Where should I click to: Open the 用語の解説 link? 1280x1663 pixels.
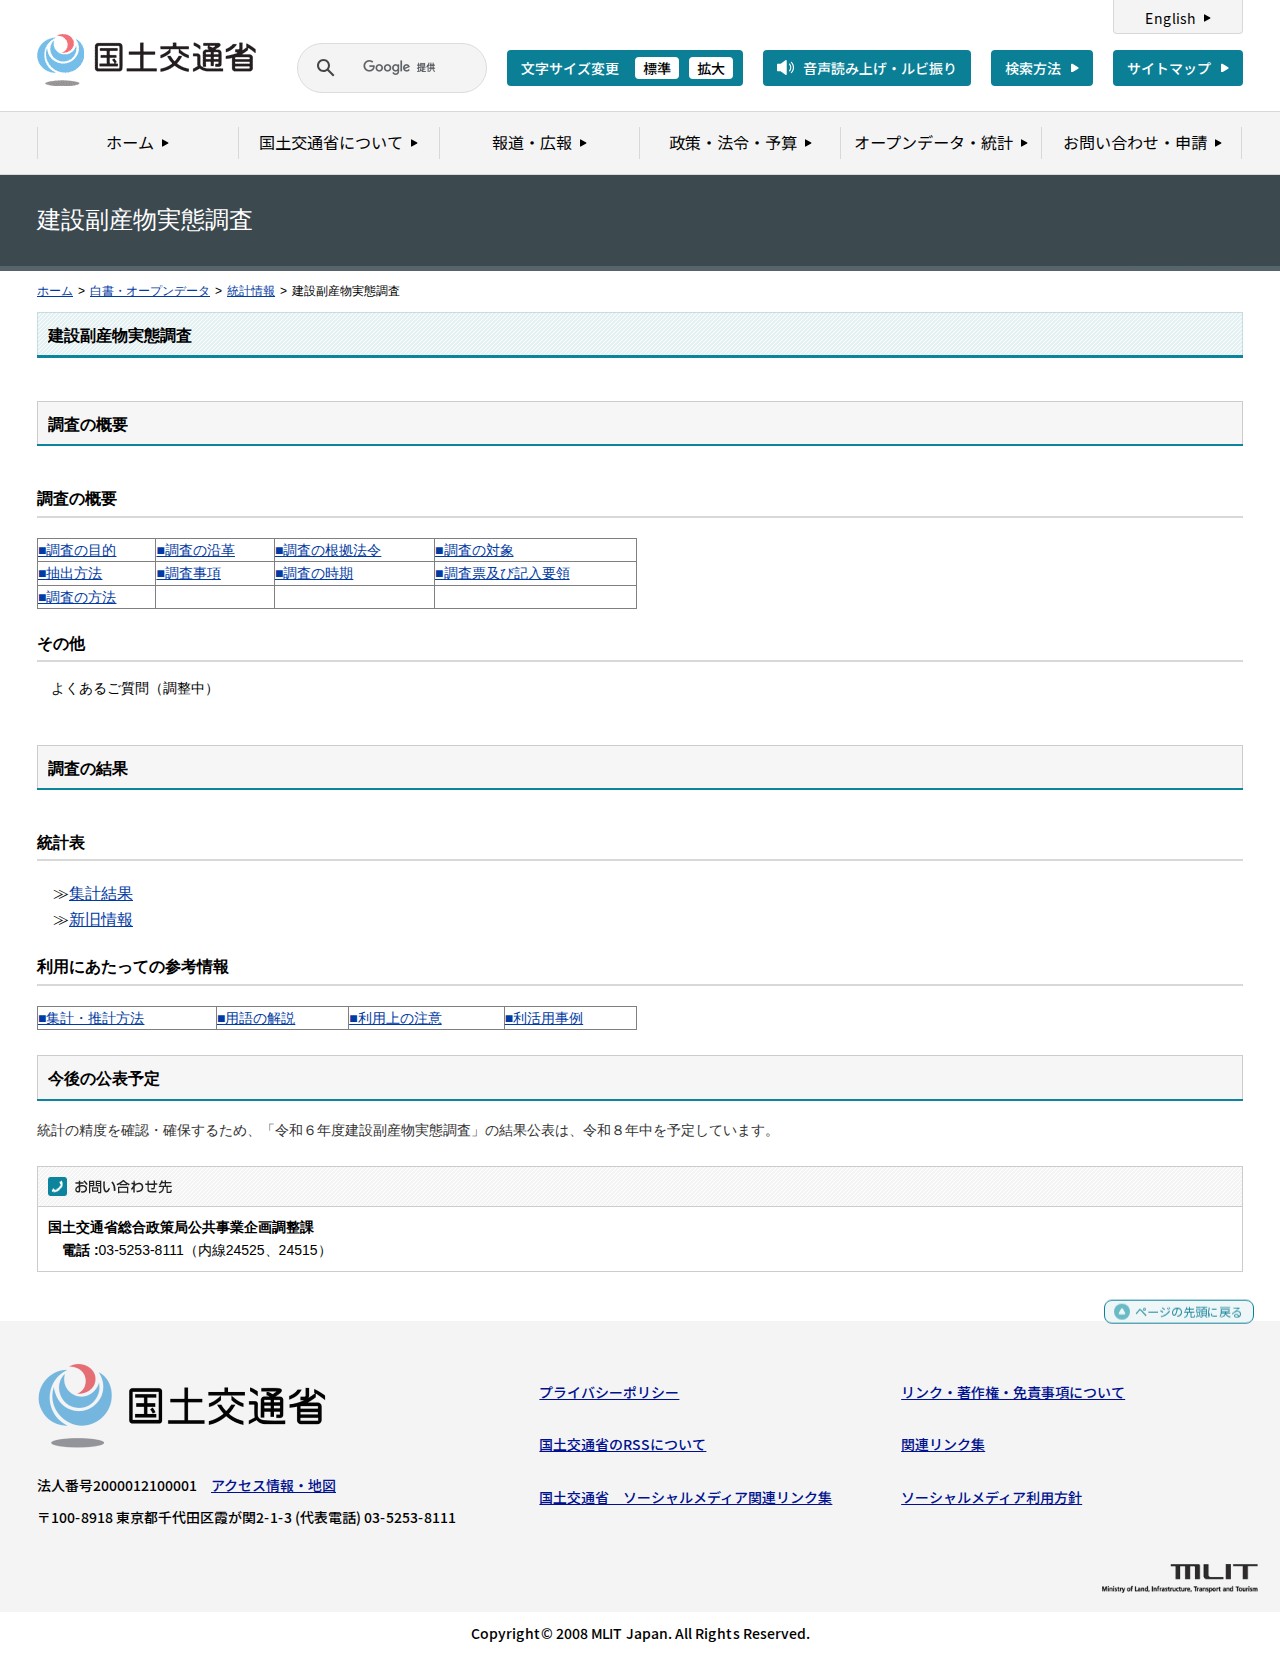pos(256,1018)
